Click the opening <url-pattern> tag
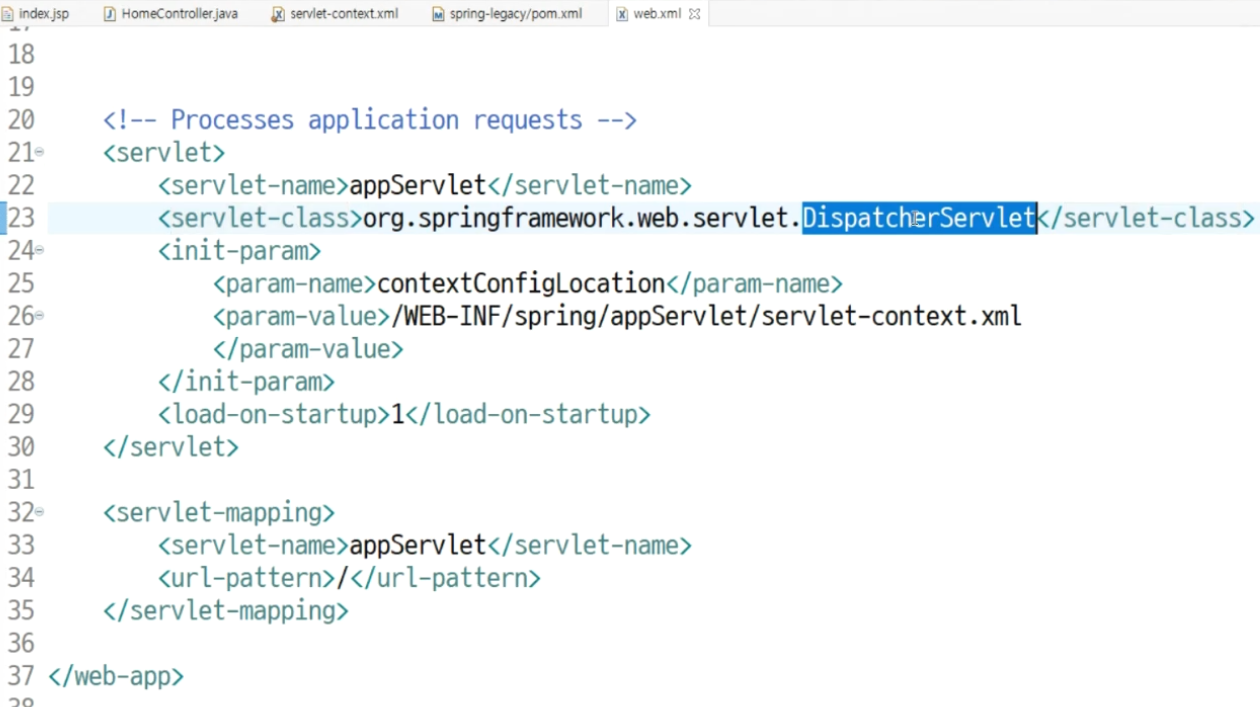 [246, 578]
